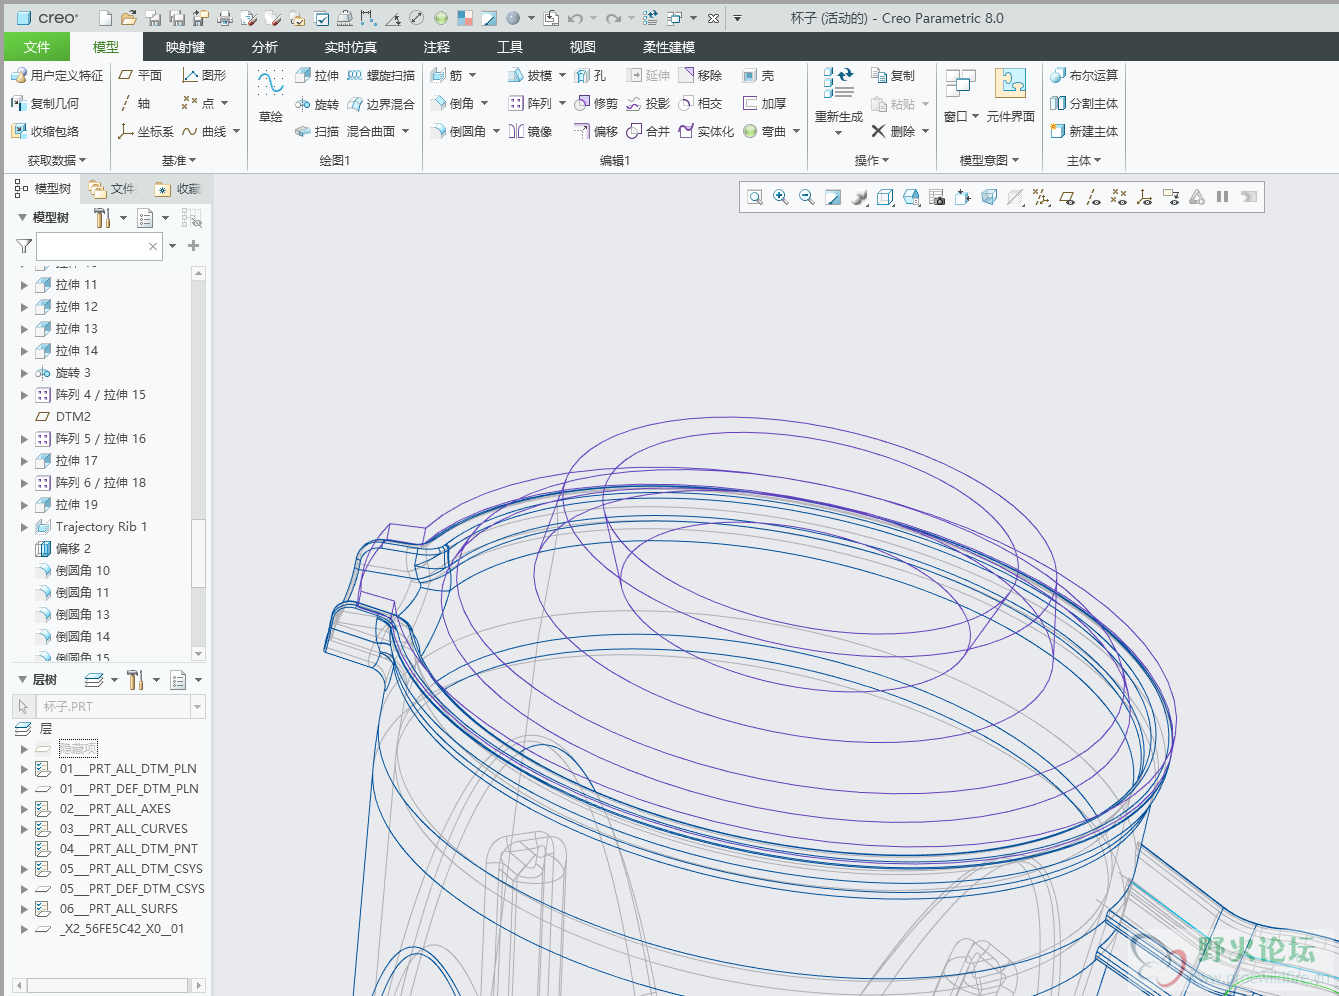Click Print icon in quick access toolbar
The width and height of the screenshot is (1339, 996).
pyautogui.click(x=224, y=18)
